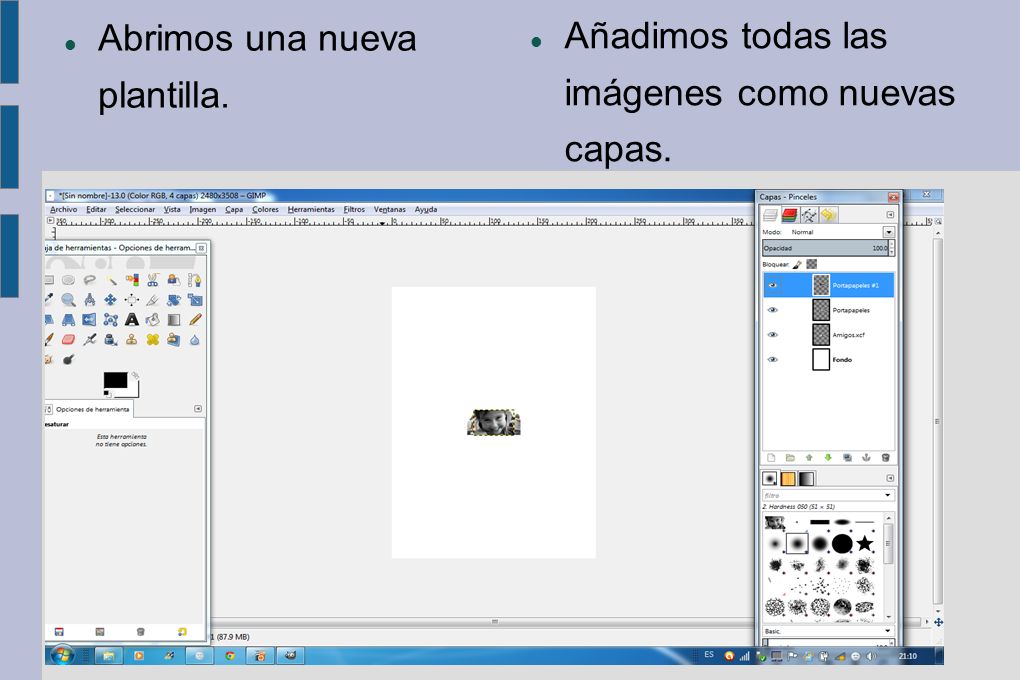The height and width of the screenshot is (680, 1020).
Task: Open the Capas dock tab menu arrow
Action: [891, 215]
